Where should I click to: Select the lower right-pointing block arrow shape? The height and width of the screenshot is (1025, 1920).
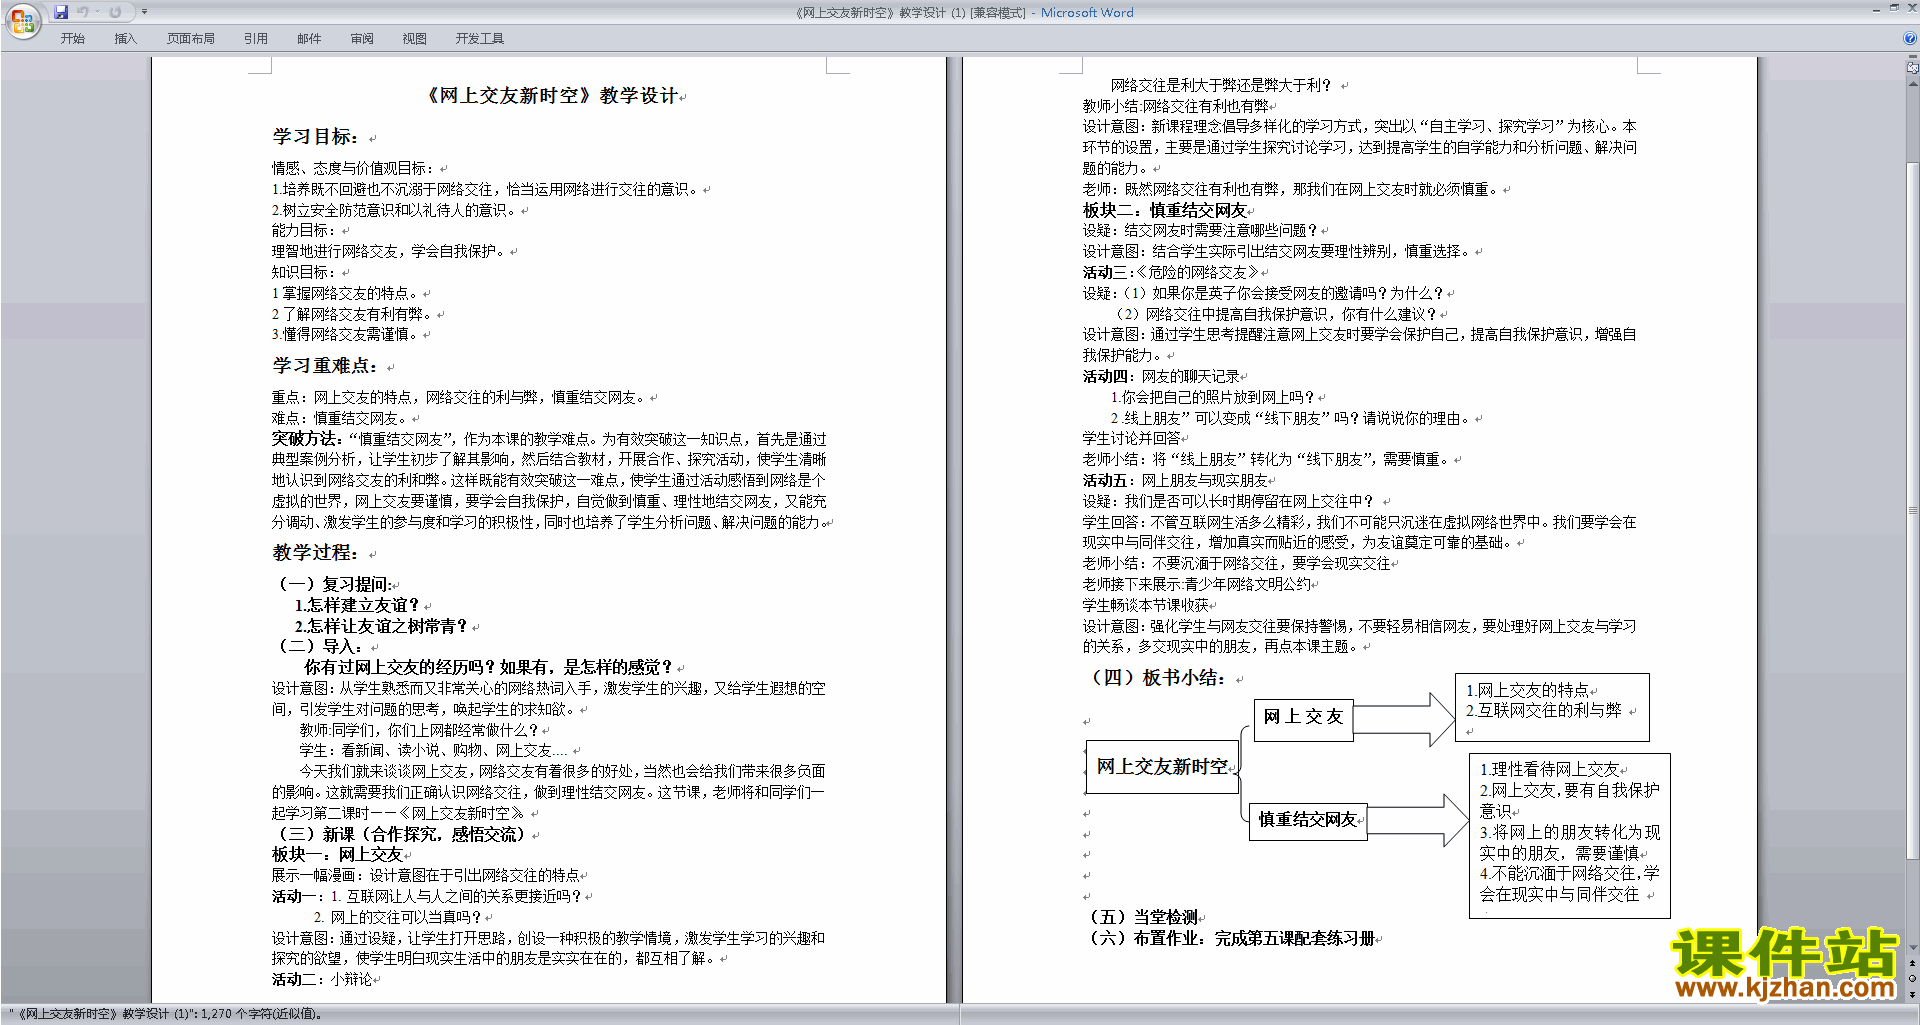(1418, 820)
